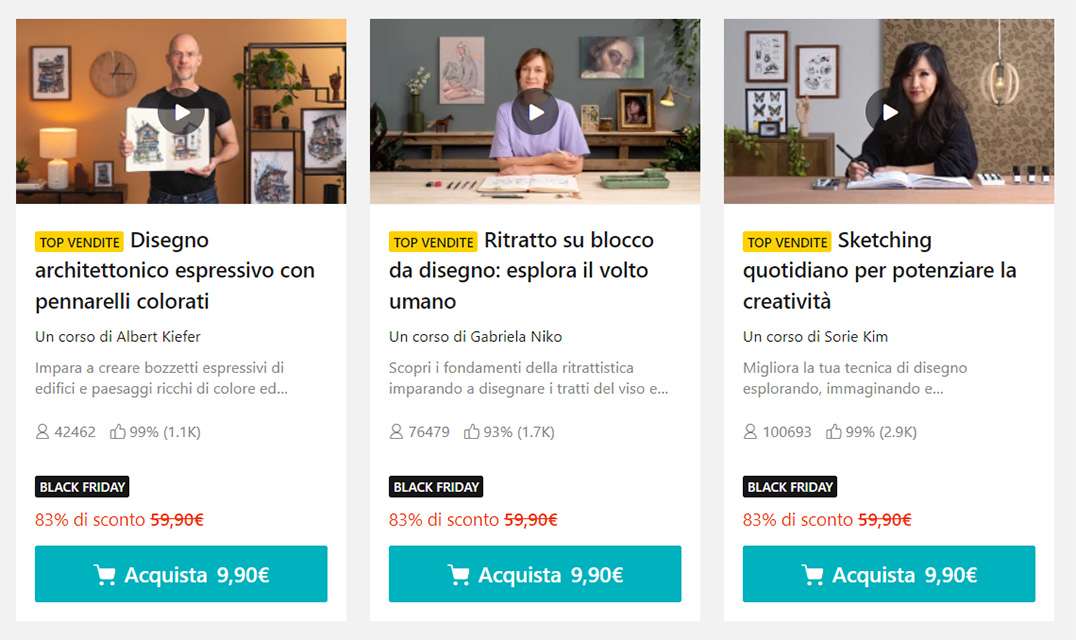This screenshot has height=640, width=1076.
Task: Play the Gabriela Niko portrait course preview
Action: click(535, 112)
